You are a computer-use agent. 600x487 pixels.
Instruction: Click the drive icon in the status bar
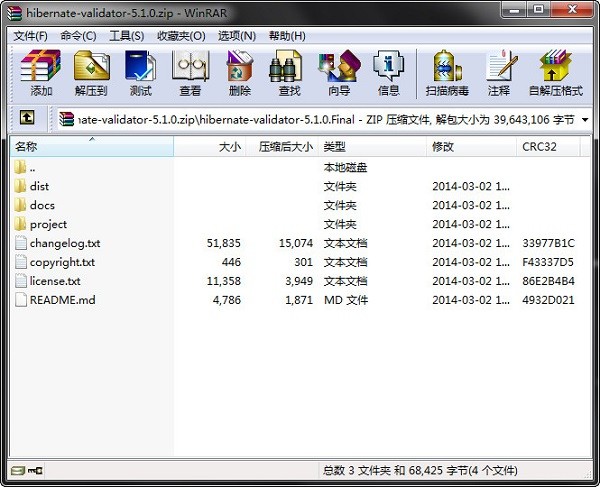(x=18, y=470)
